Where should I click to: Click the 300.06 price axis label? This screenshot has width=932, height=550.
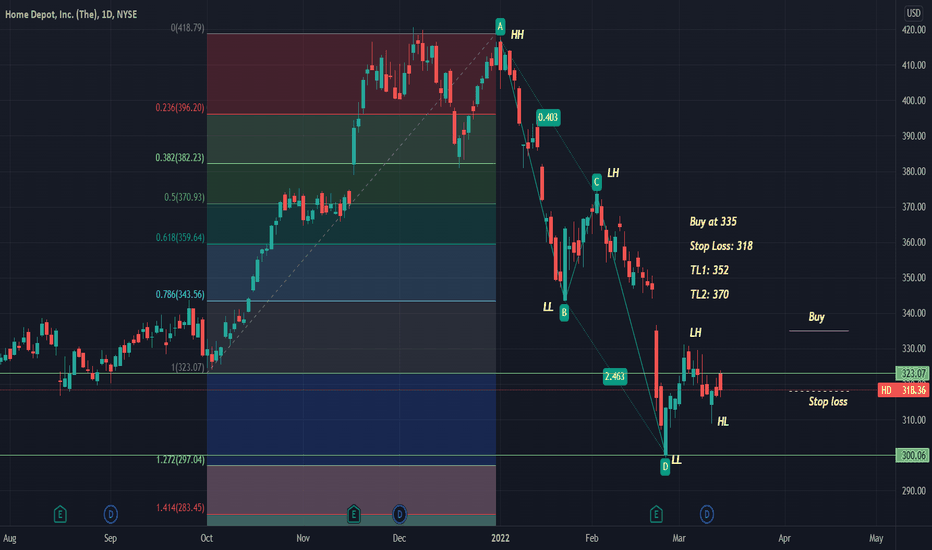tap(912, 455)
